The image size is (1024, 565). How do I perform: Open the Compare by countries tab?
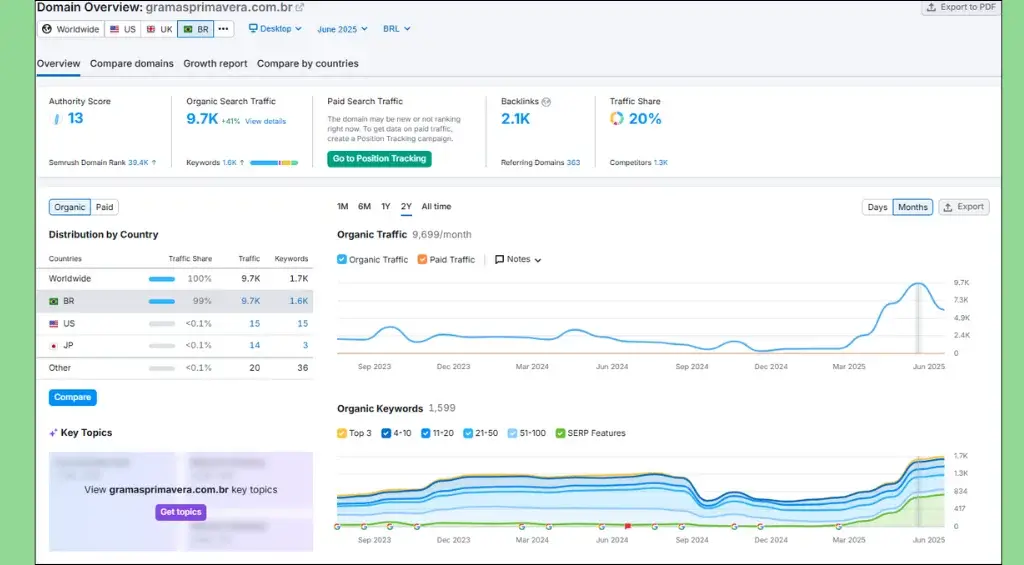tap(308, 63)
